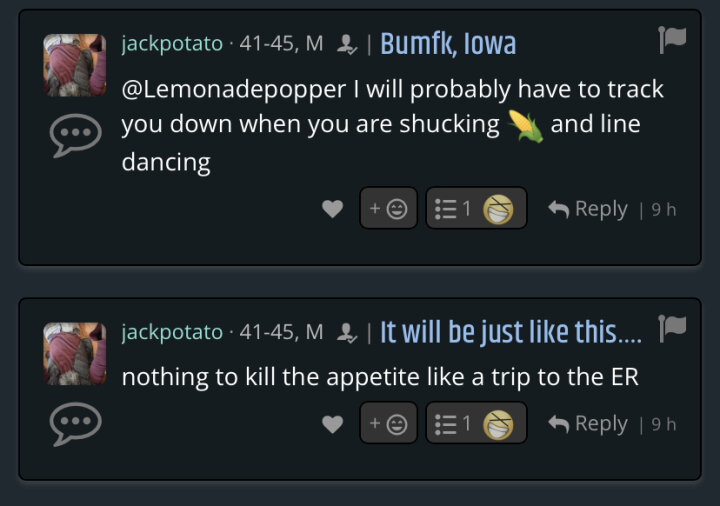Click verified user icon in second comment header
This screenshot has height=506, width=720.
click(x=347, y=333)
